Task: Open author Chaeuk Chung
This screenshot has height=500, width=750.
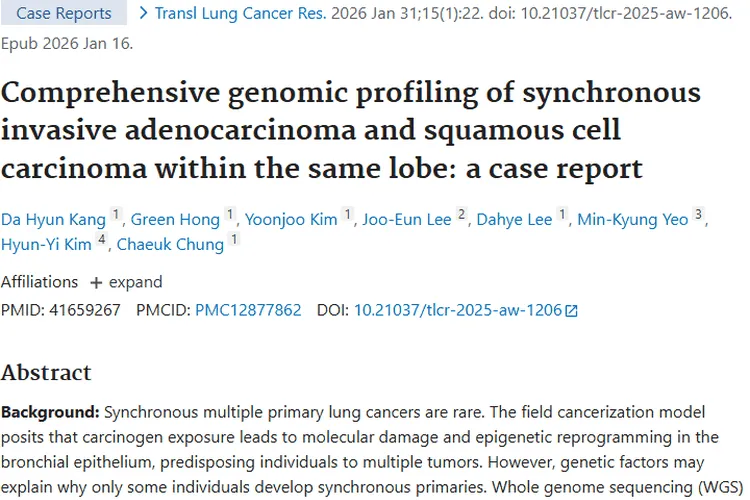Action: click(x=170, y=244)
